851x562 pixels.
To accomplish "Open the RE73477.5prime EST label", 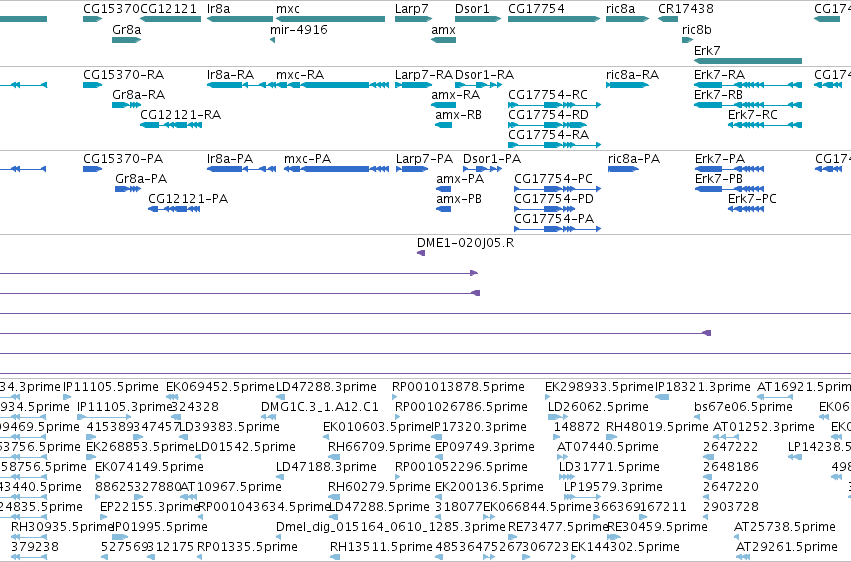I will point(558,527).
